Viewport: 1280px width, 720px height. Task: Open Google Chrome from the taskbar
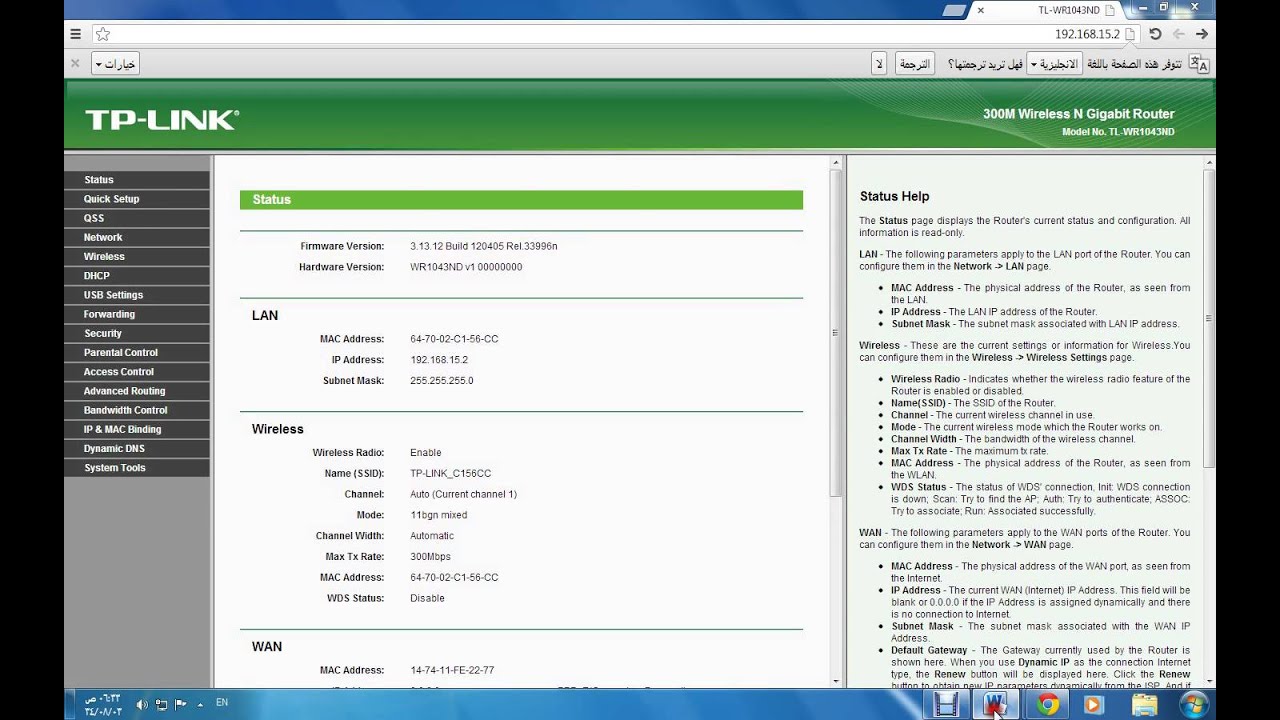point(1047,705)
